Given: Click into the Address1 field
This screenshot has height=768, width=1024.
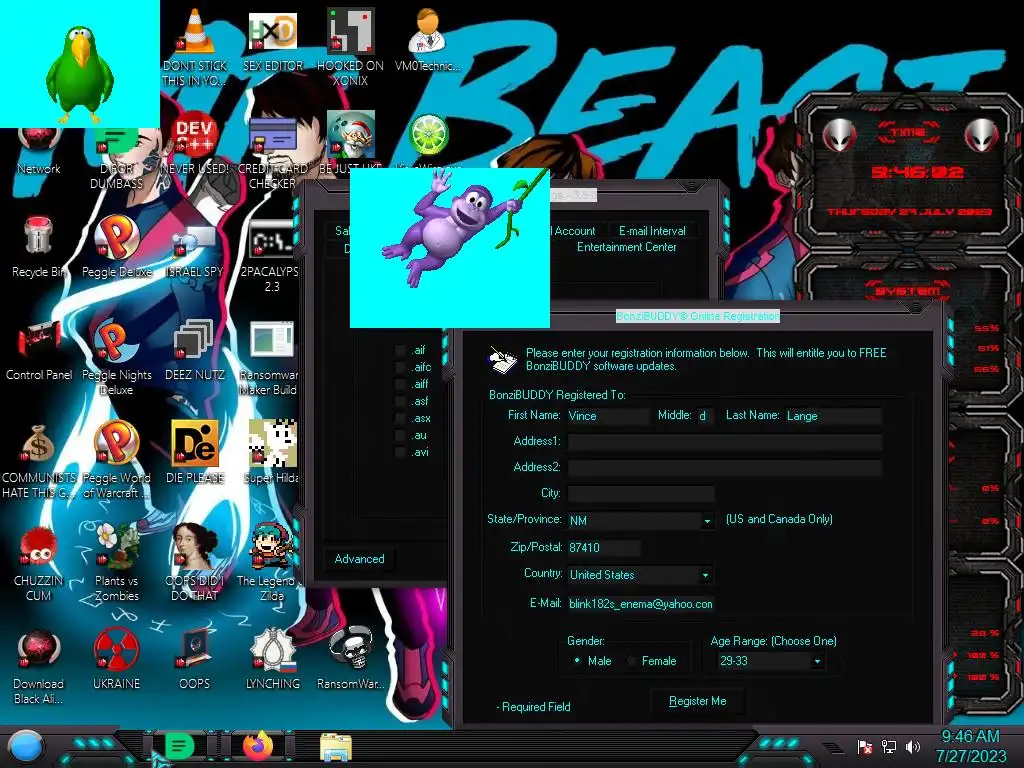Looking at the screenshot, I should click(724, 442).
